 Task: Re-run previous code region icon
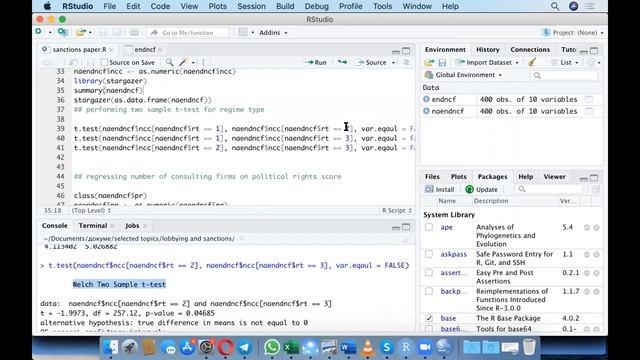pos(342,62)
